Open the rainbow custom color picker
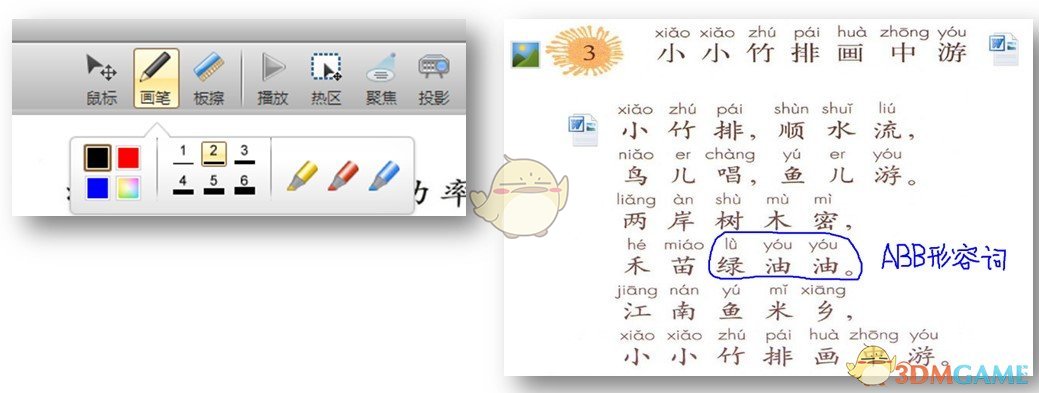1039x393 pixels. coord(128,188)
